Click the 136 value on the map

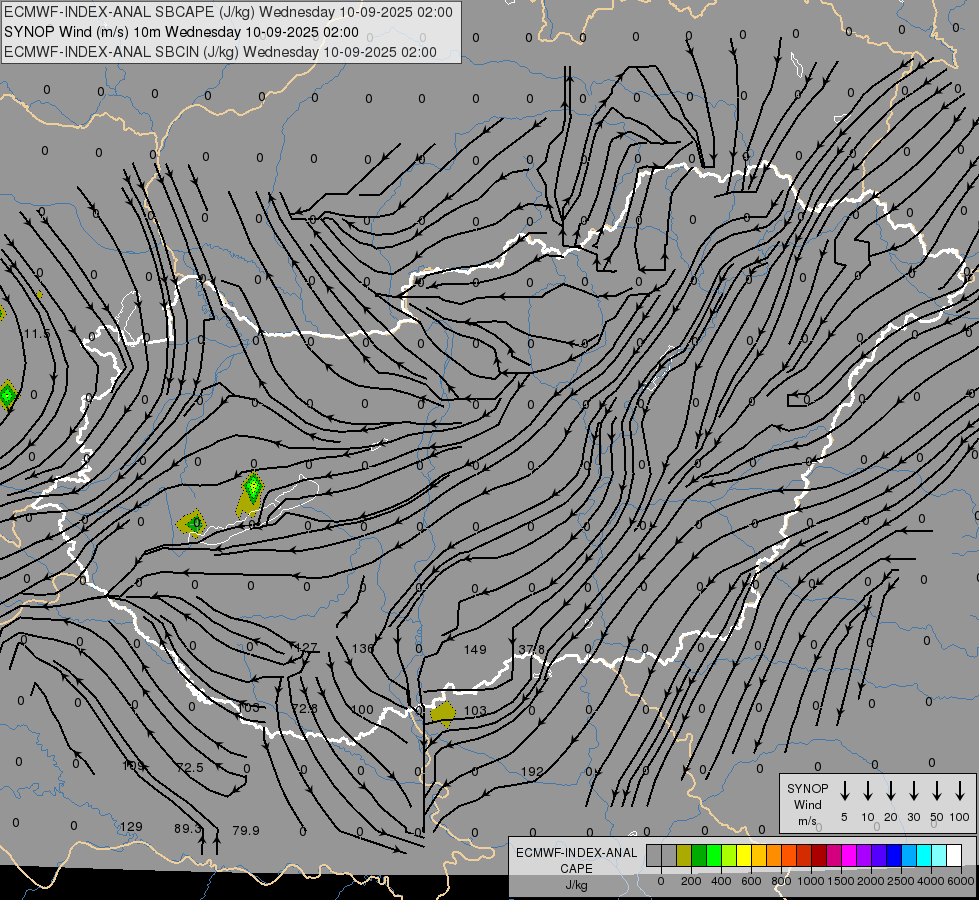tap(363, 648)
